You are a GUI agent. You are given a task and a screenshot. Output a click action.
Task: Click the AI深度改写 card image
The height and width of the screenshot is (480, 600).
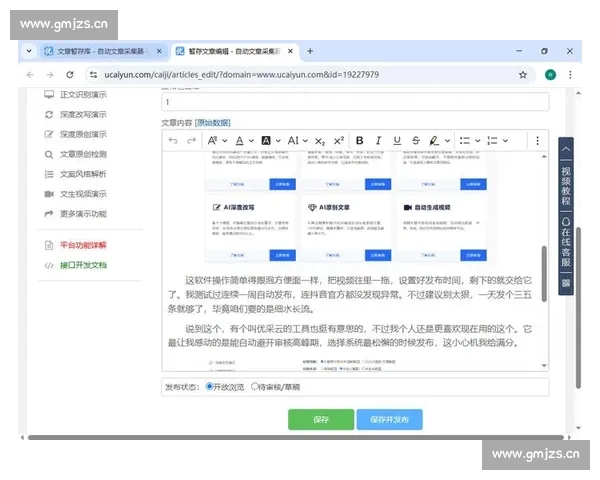coord(251,228)
